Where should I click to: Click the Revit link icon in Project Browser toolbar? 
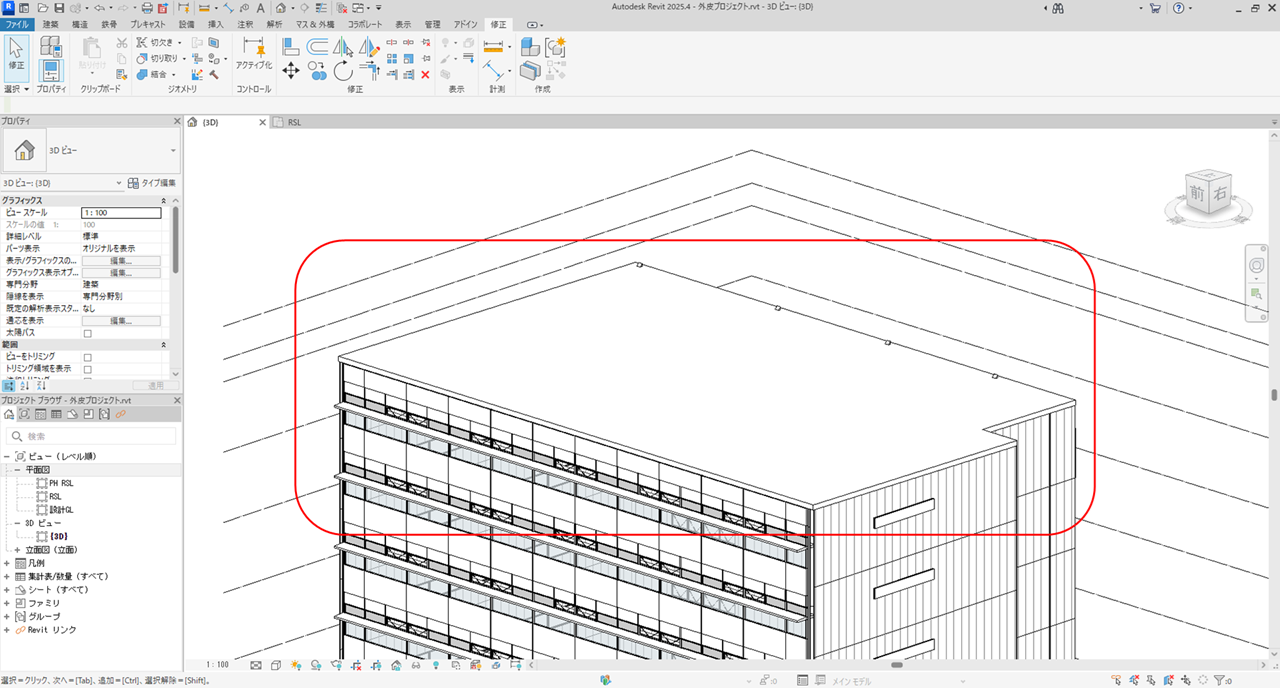pyautogui.click(x=120, y=414)
